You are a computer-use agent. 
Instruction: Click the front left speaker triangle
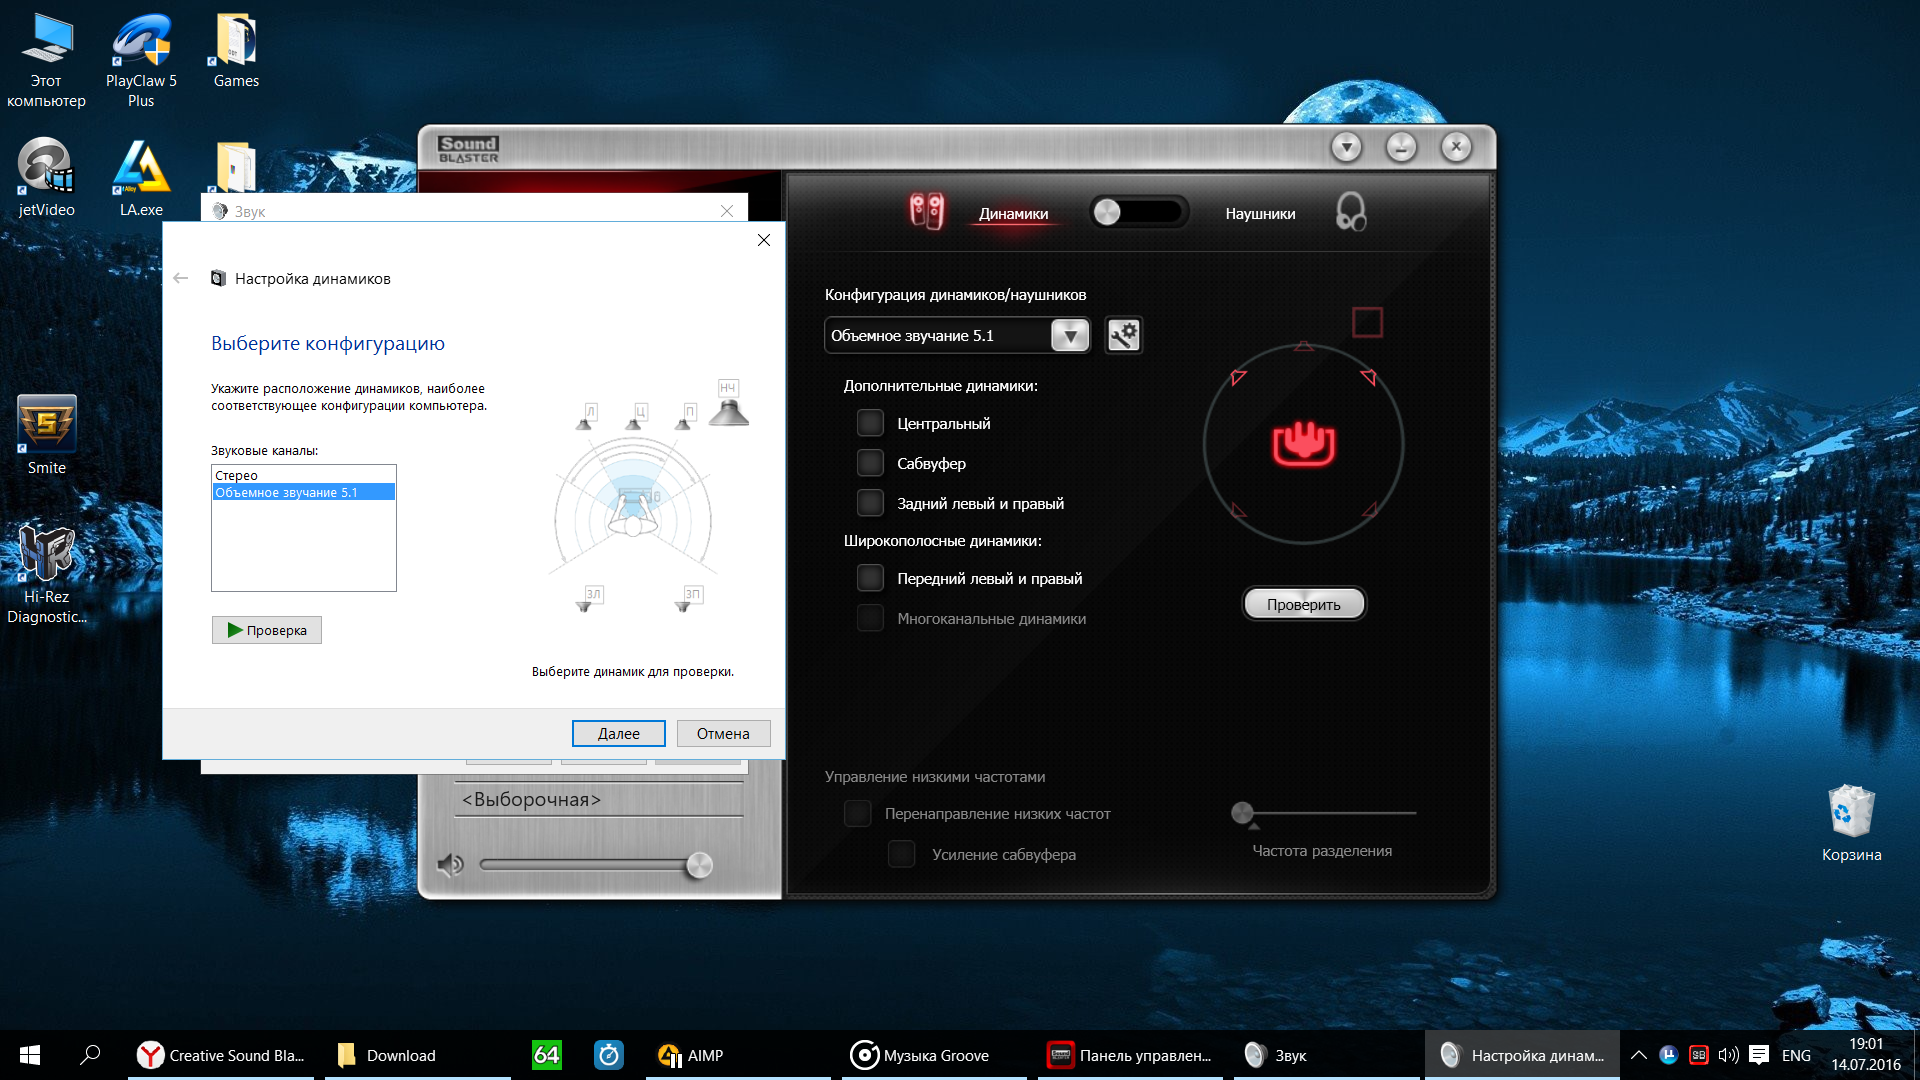click(x=1238, y=377)
